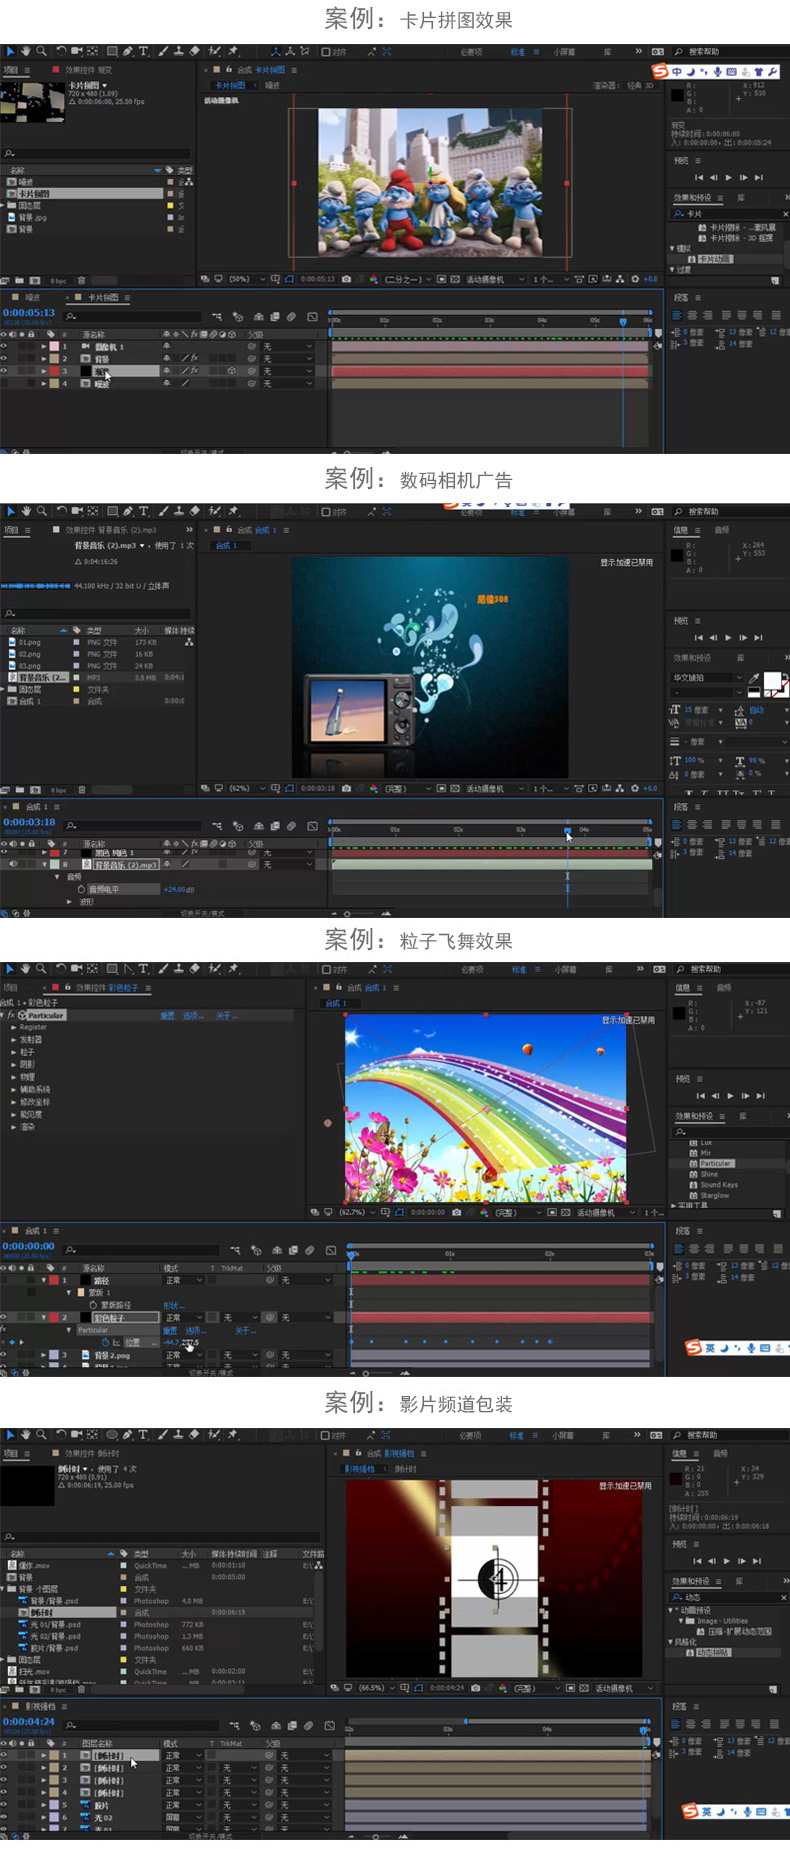Click 关于... for Particular in 粒子飞舞效果 effect controls
Viewport: 790px width, 1849px height.
tap(226, 1015)
